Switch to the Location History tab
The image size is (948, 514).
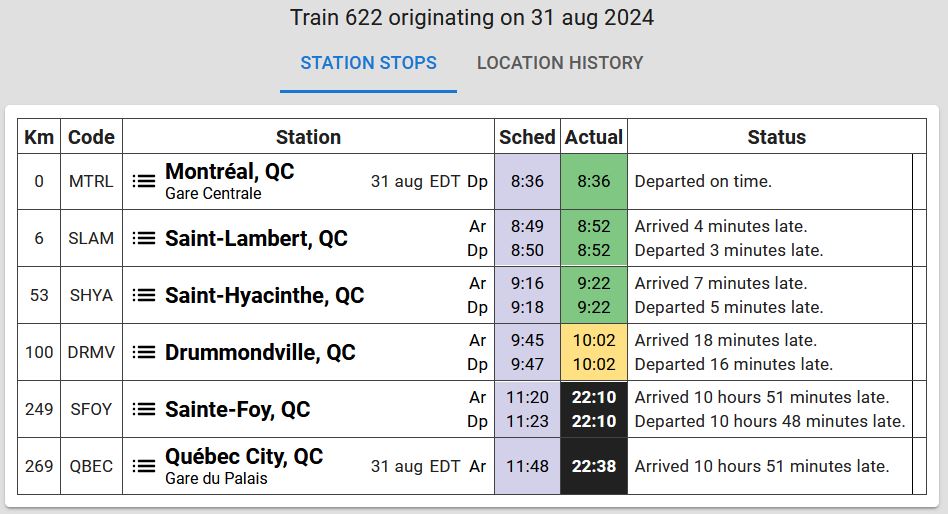pyautogui.click(x=560, y=63)
